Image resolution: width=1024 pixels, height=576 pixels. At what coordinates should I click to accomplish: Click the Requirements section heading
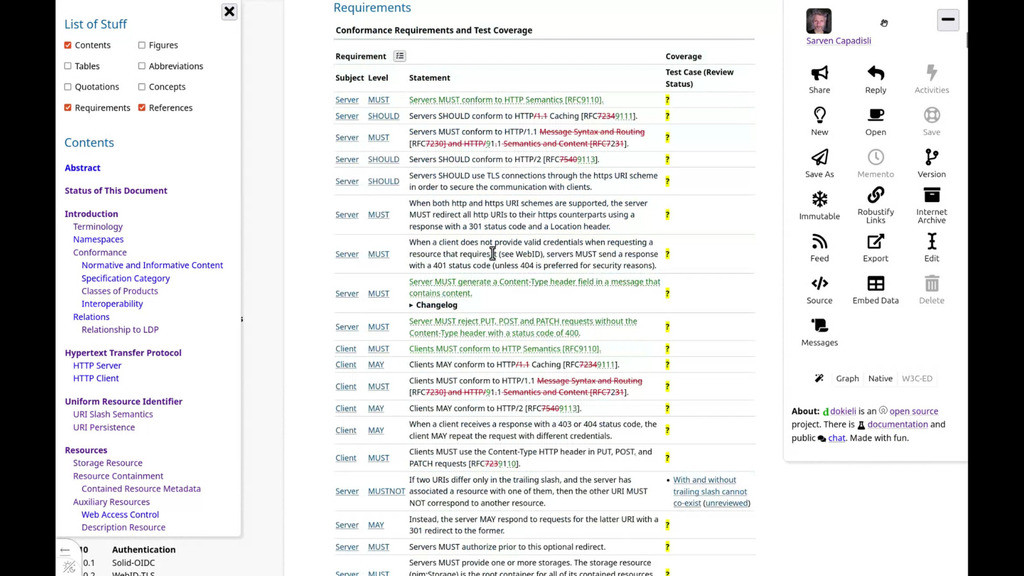(372, 8)
